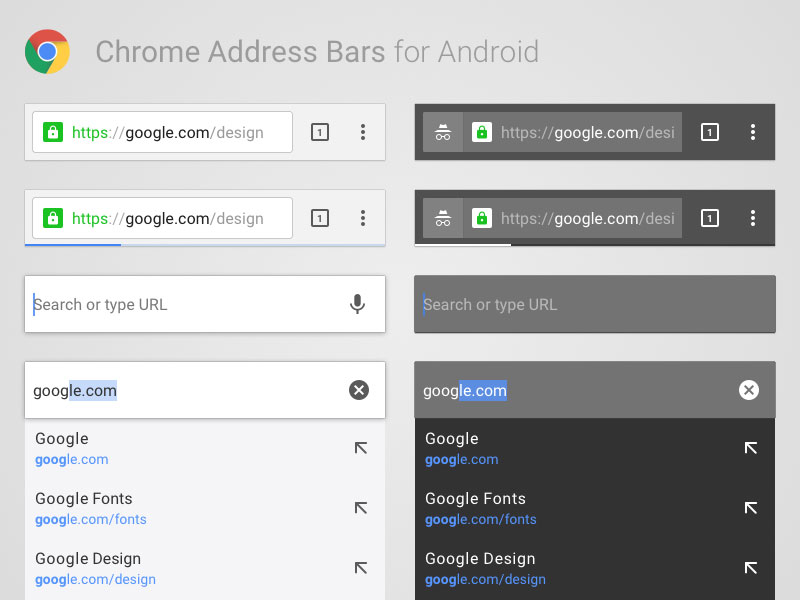This screenshot has height=600, width=800.
Task: Tap the tab switcher on the dark incognito bar
Action: [x=709, y=131]
